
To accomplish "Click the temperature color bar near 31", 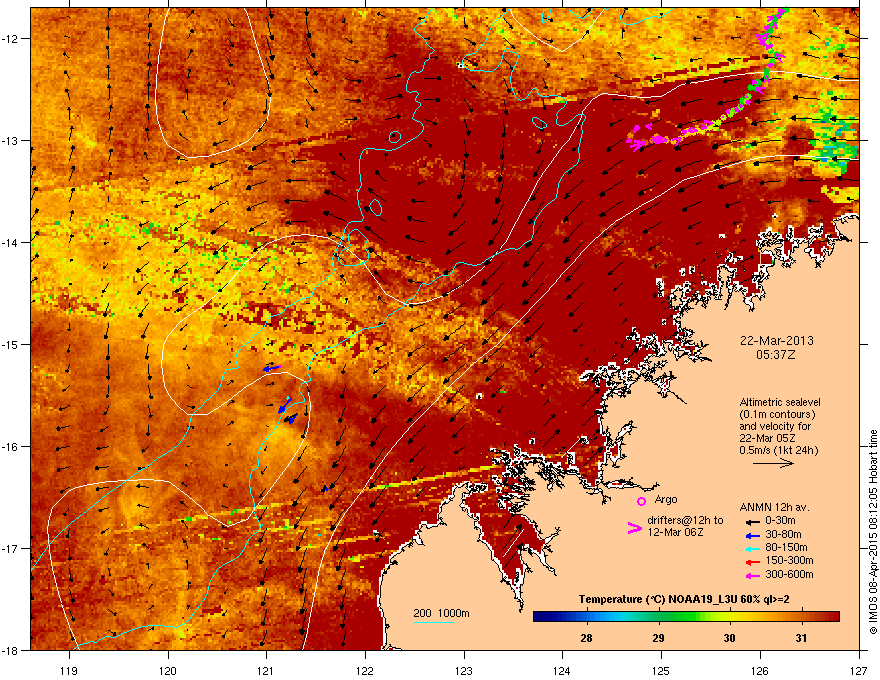I will click(801, 617).
